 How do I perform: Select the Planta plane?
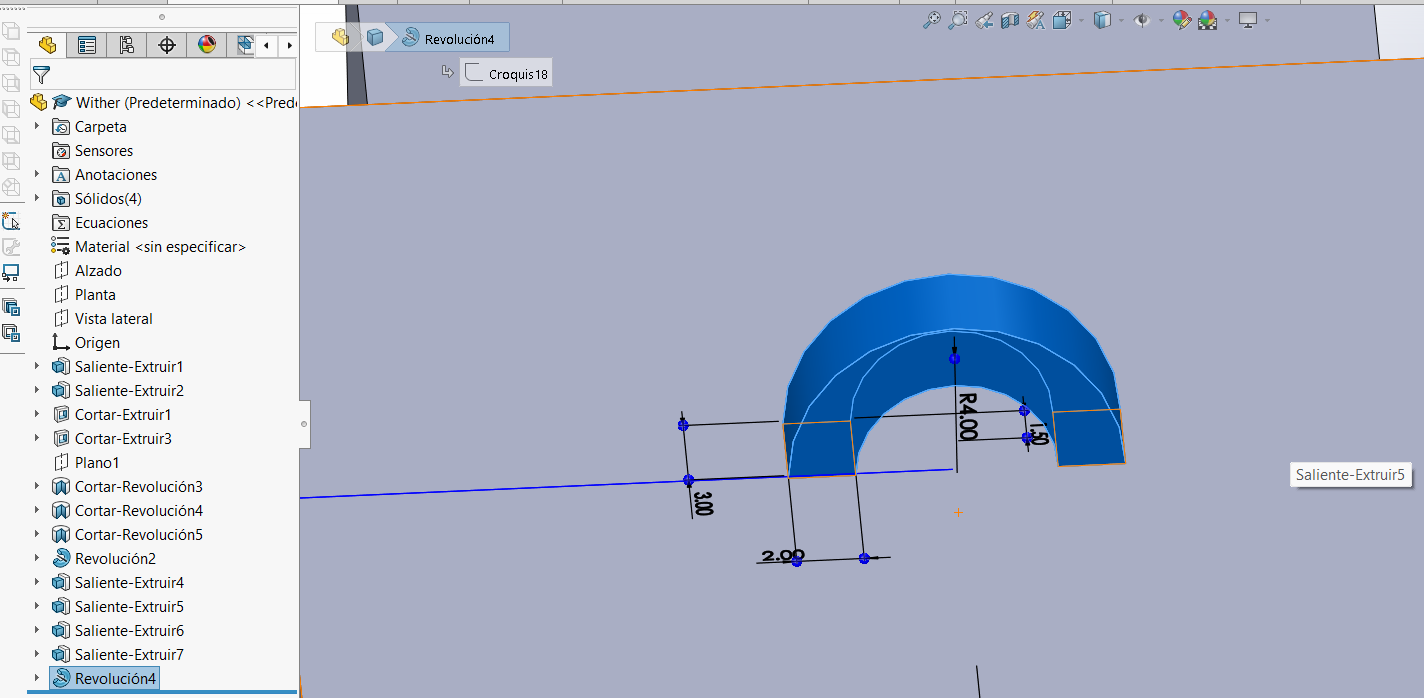(x=95, y=295)
